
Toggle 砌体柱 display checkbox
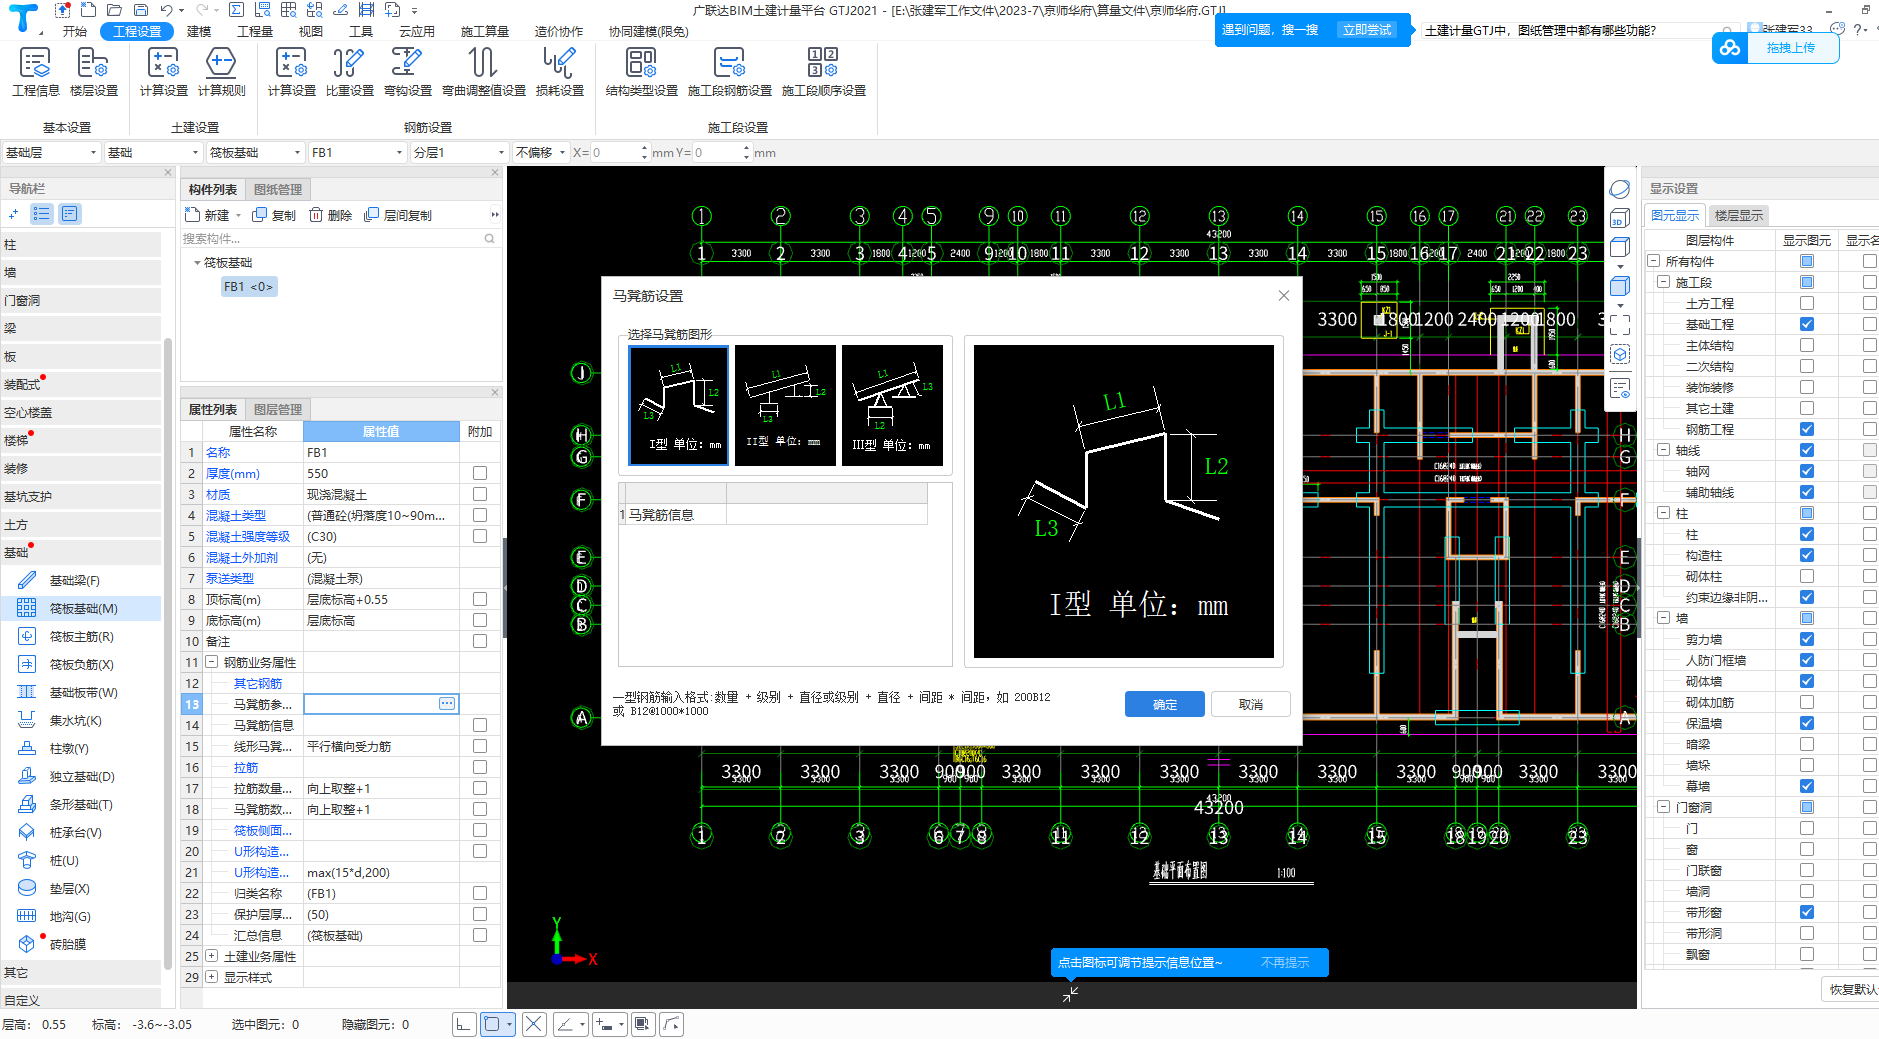pos(1807,576)
